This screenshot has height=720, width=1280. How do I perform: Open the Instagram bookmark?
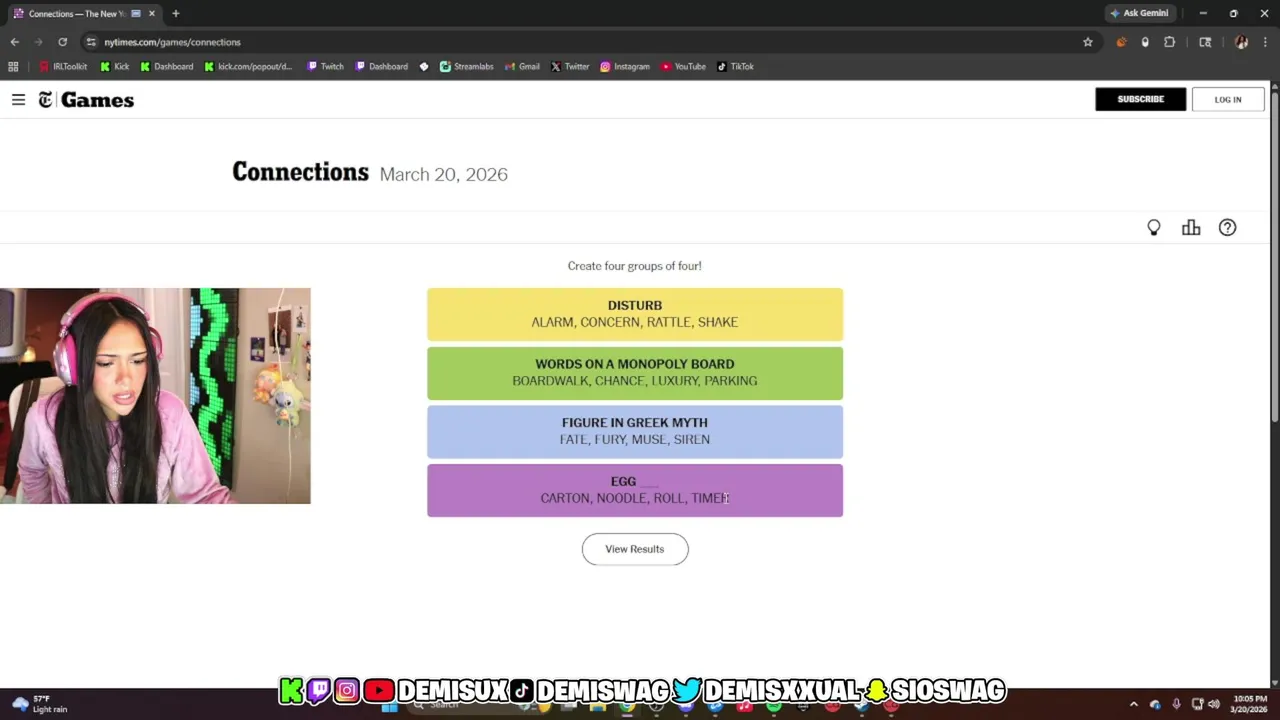[625, 67]
